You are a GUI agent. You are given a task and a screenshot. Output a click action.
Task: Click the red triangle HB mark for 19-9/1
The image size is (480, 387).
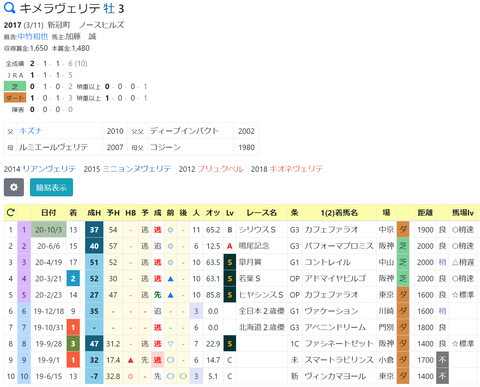131,360
